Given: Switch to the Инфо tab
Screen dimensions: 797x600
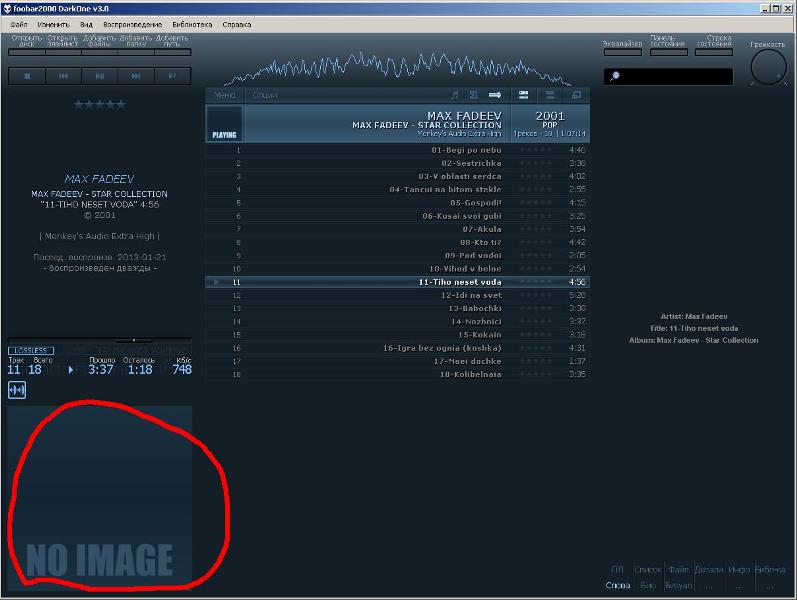Looking at the screenshot, I should point(739,570).
